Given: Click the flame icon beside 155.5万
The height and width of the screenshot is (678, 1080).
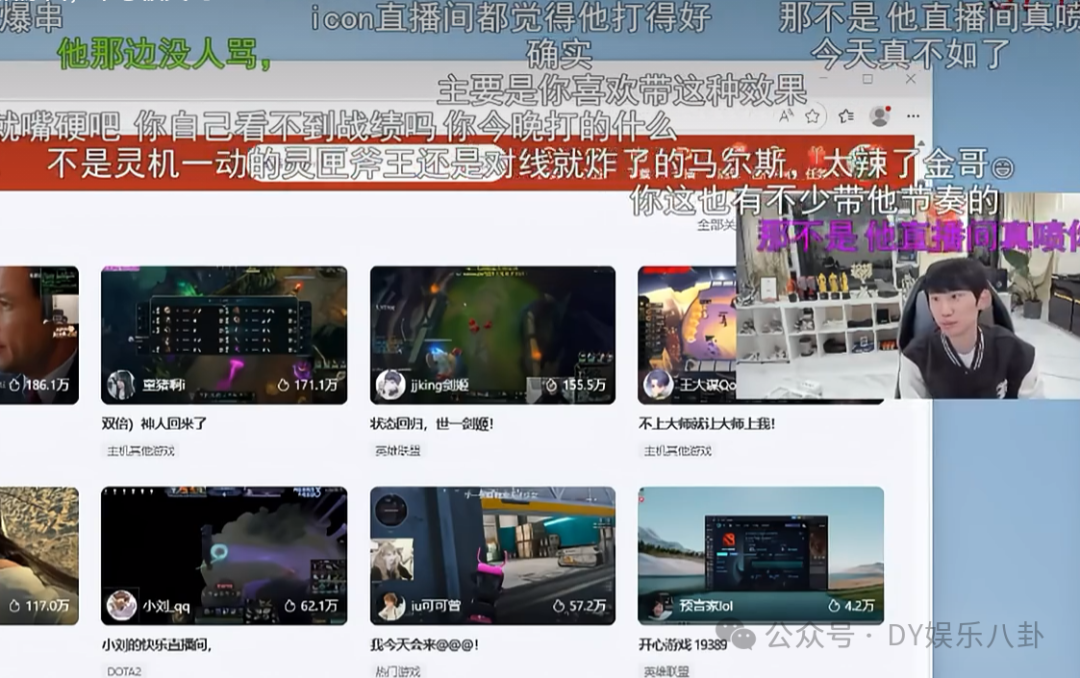Looking at the screenshot, I should (551, 385).
